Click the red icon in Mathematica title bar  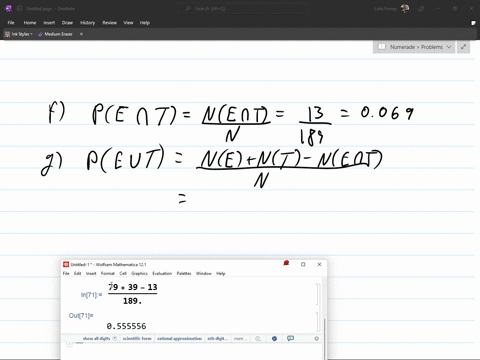click(286, 264)
